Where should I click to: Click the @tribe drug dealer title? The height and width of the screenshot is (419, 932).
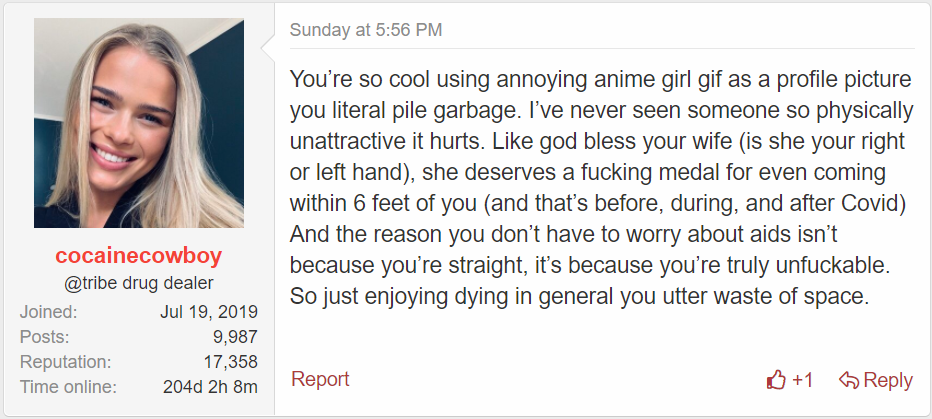pyautogui.click(x=138, y=283)
